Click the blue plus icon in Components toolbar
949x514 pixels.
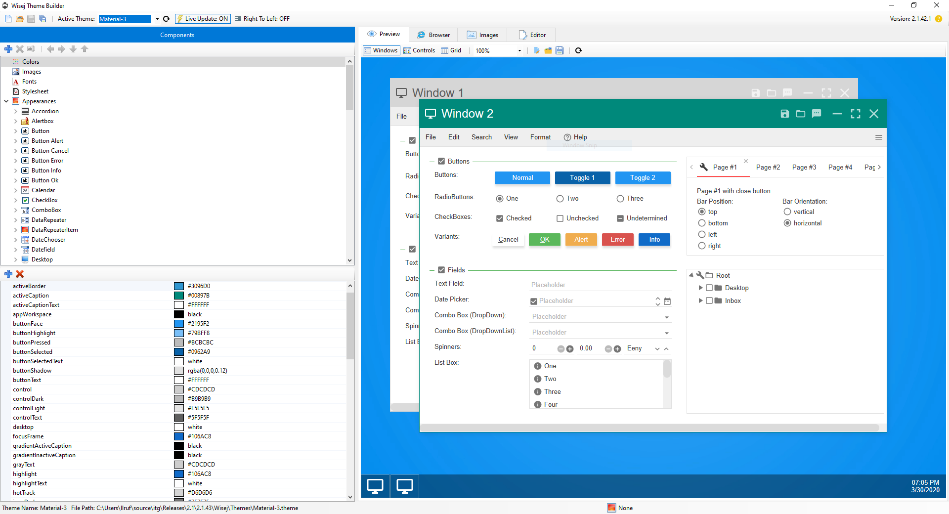8,49
